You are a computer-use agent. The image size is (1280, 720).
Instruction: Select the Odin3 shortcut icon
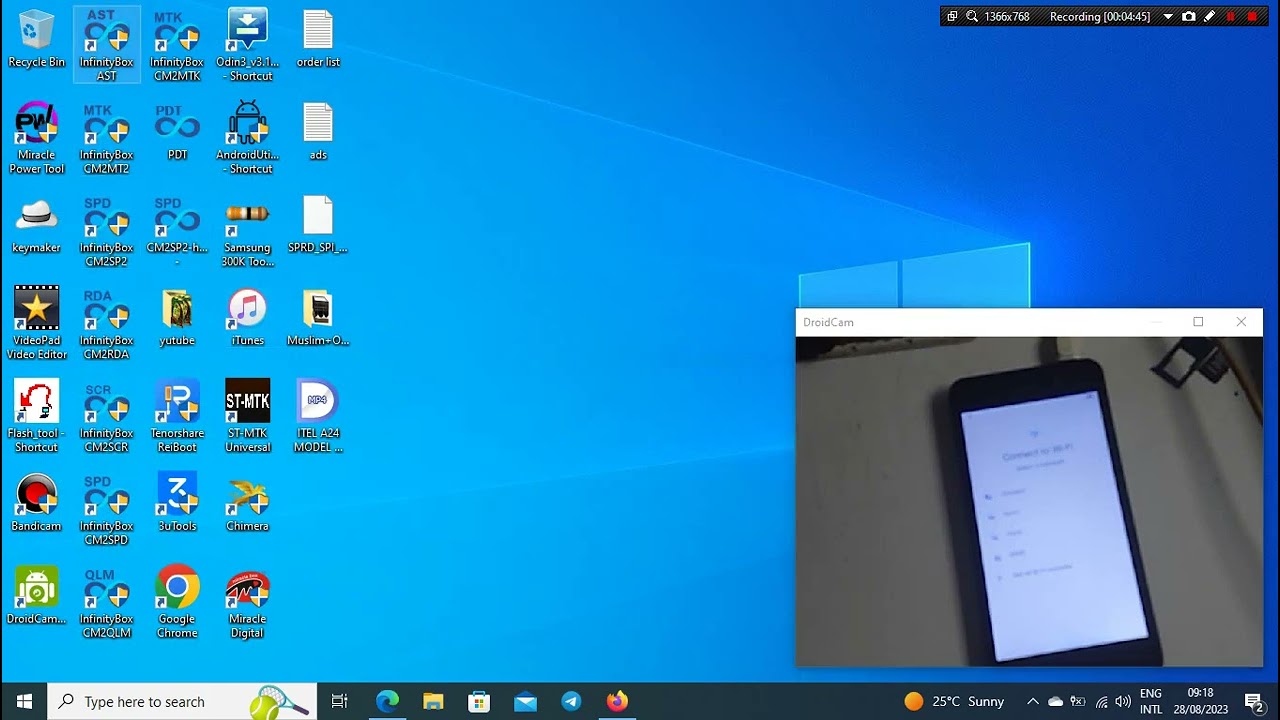(x=247, y=45)
